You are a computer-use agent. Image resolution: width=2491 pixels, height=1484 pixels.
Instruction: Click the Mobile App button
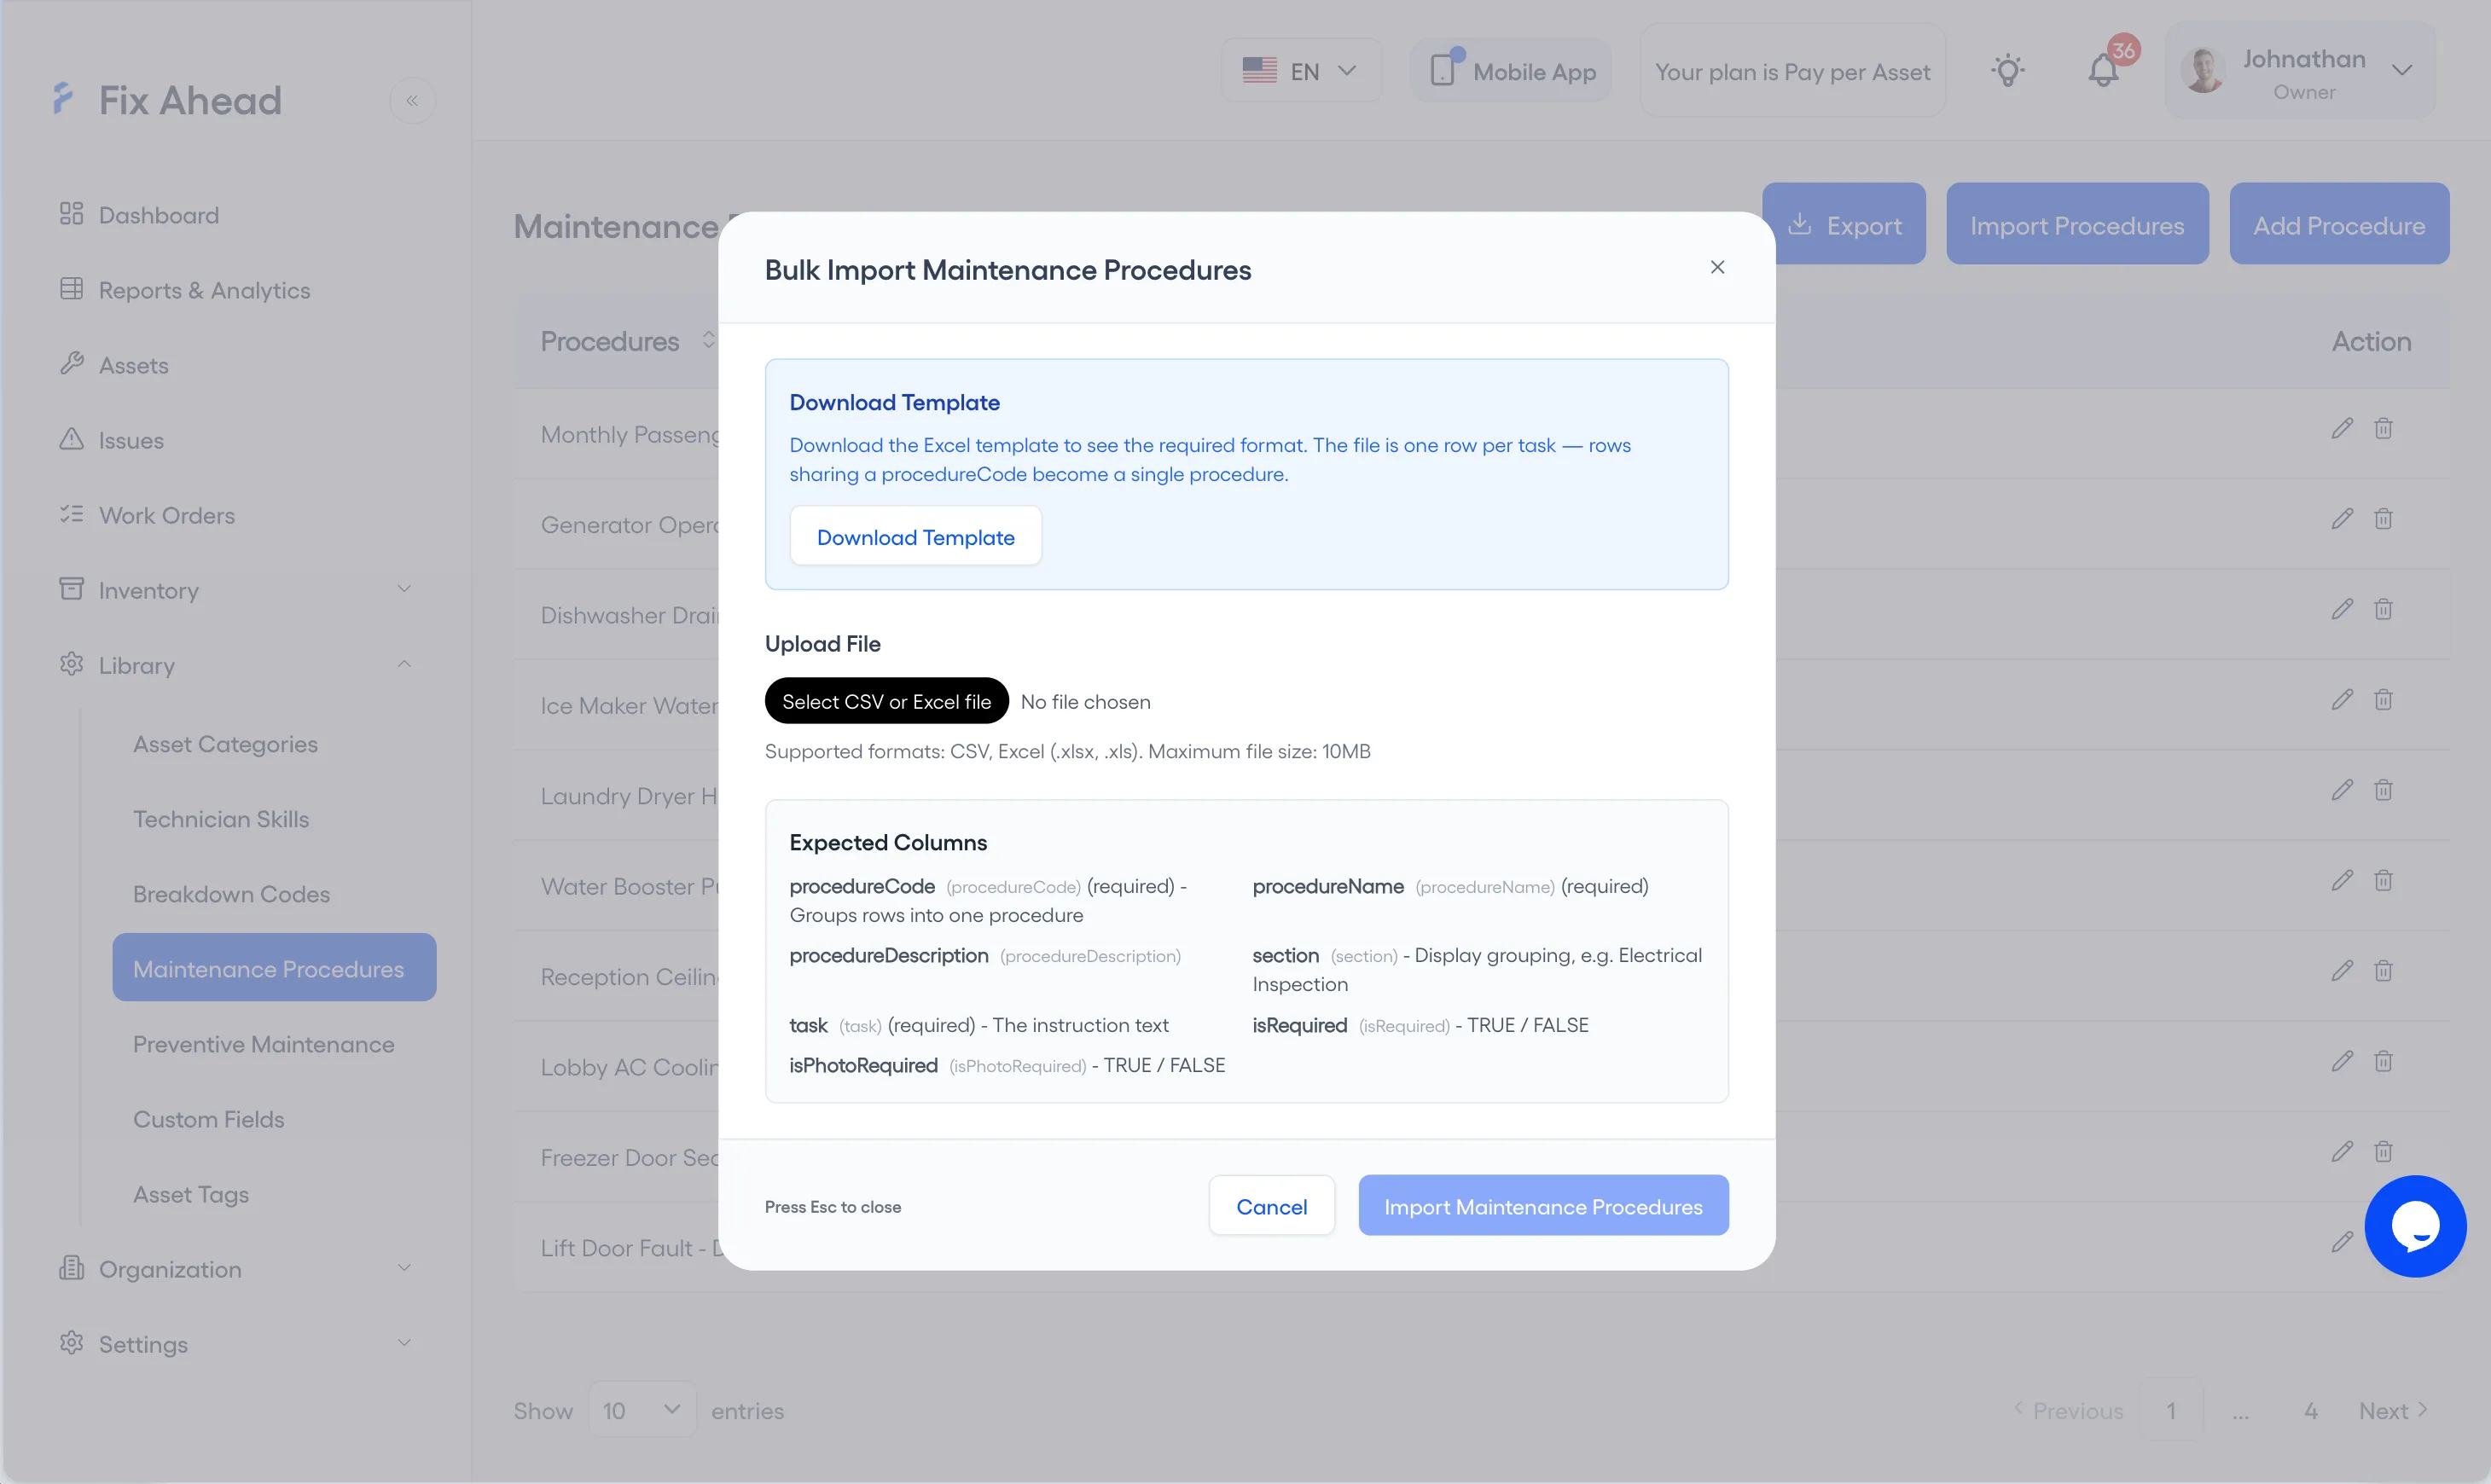coord(1511,70)
